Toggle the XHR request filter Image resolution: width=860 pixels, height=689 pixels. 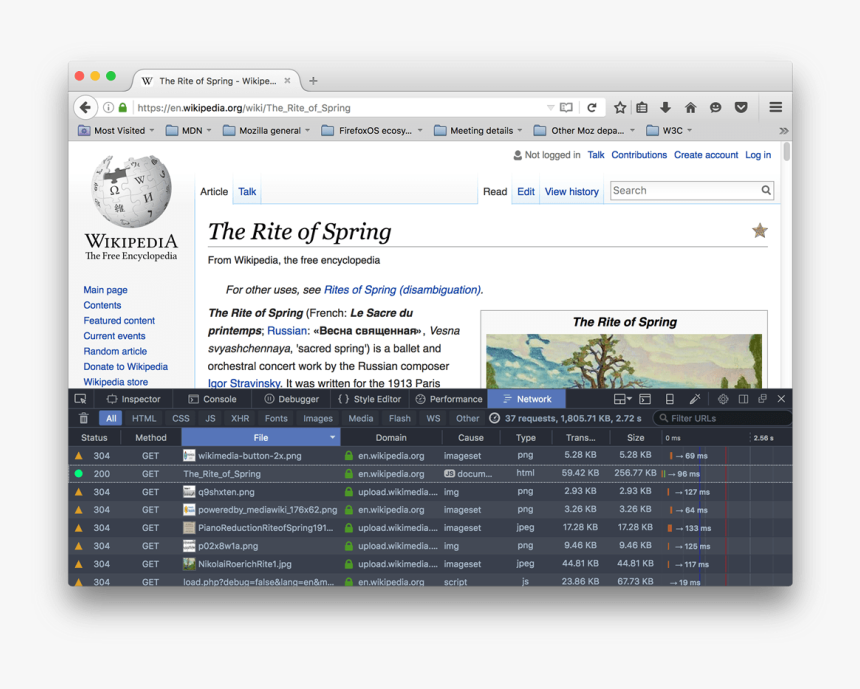[240, 419]
